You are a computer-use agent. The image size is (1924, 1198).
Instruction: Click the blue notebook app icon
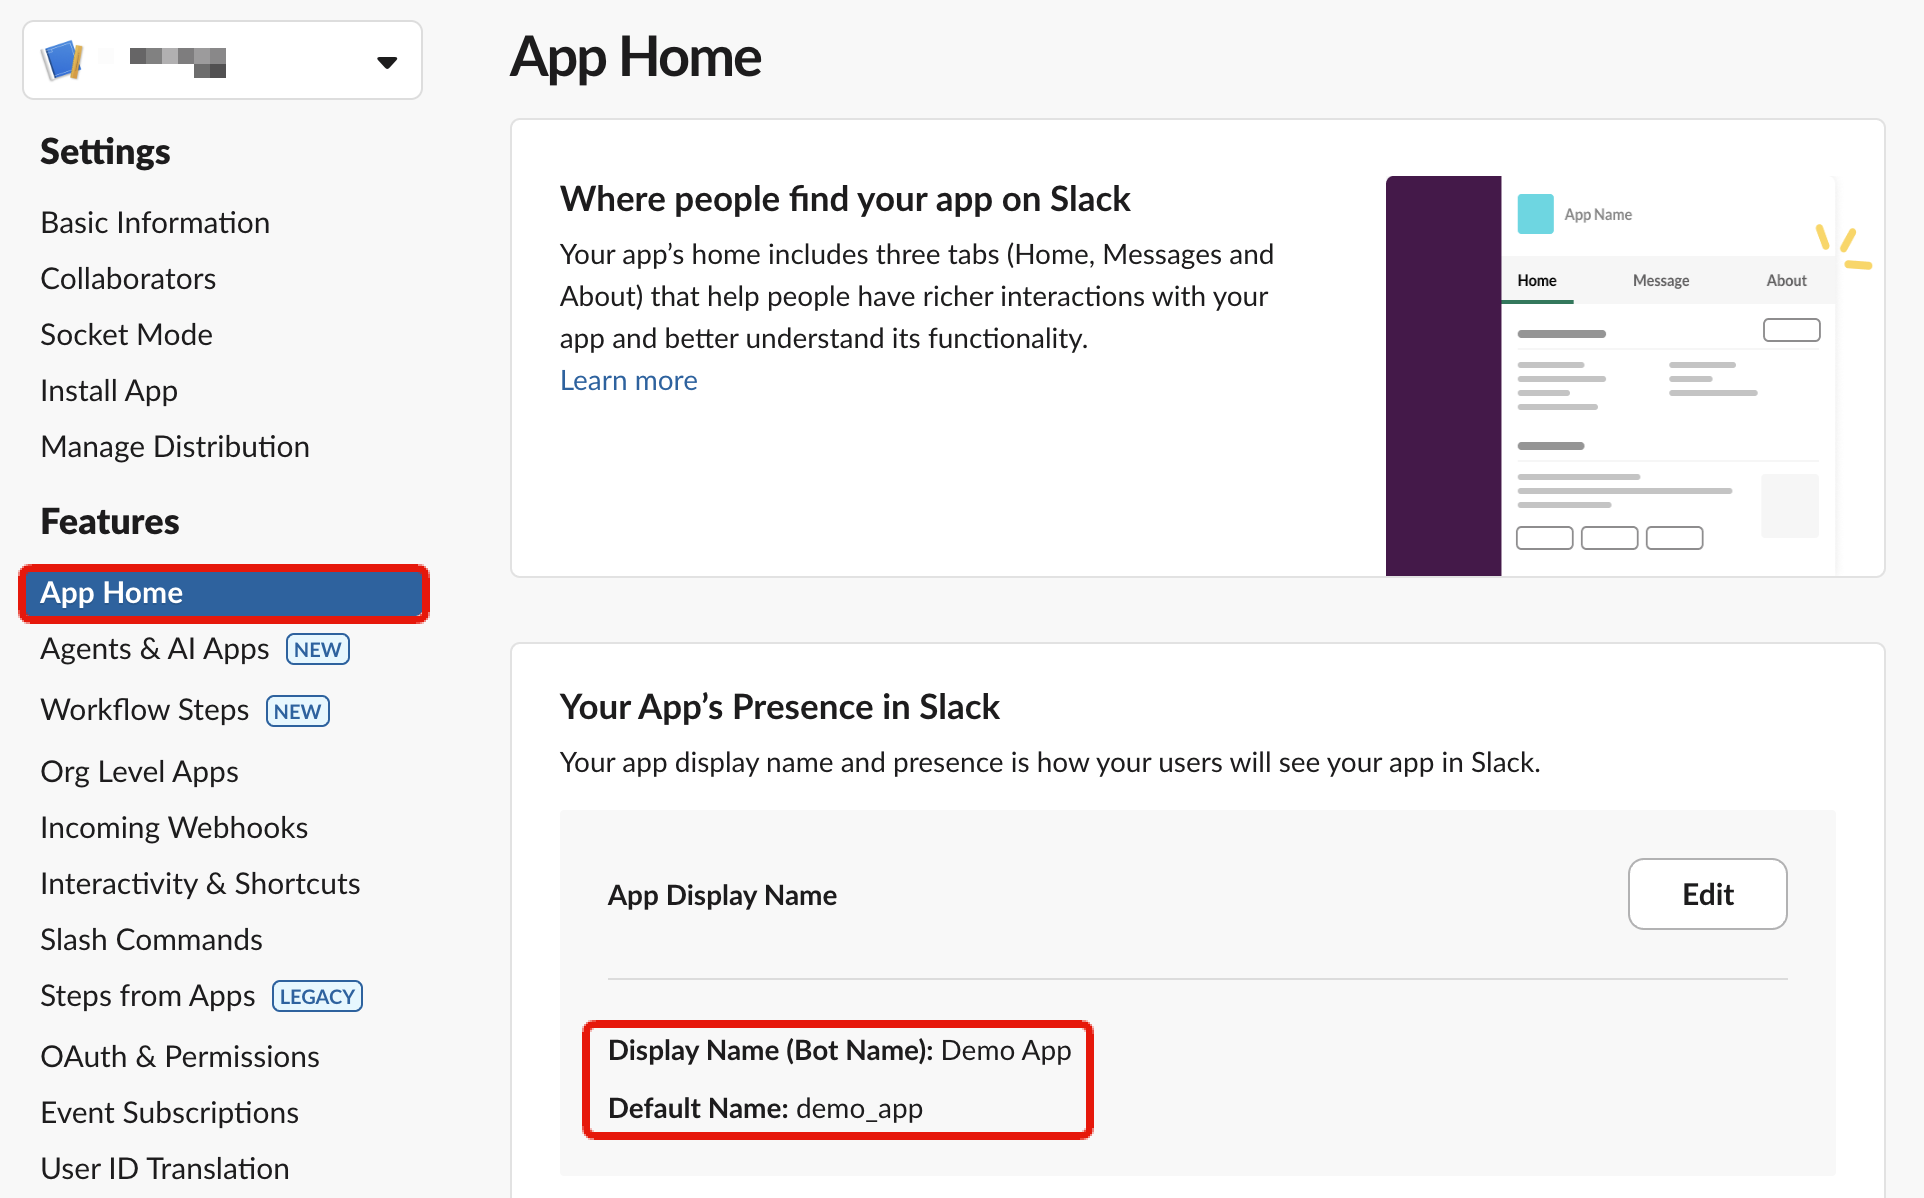pos(62,61)
